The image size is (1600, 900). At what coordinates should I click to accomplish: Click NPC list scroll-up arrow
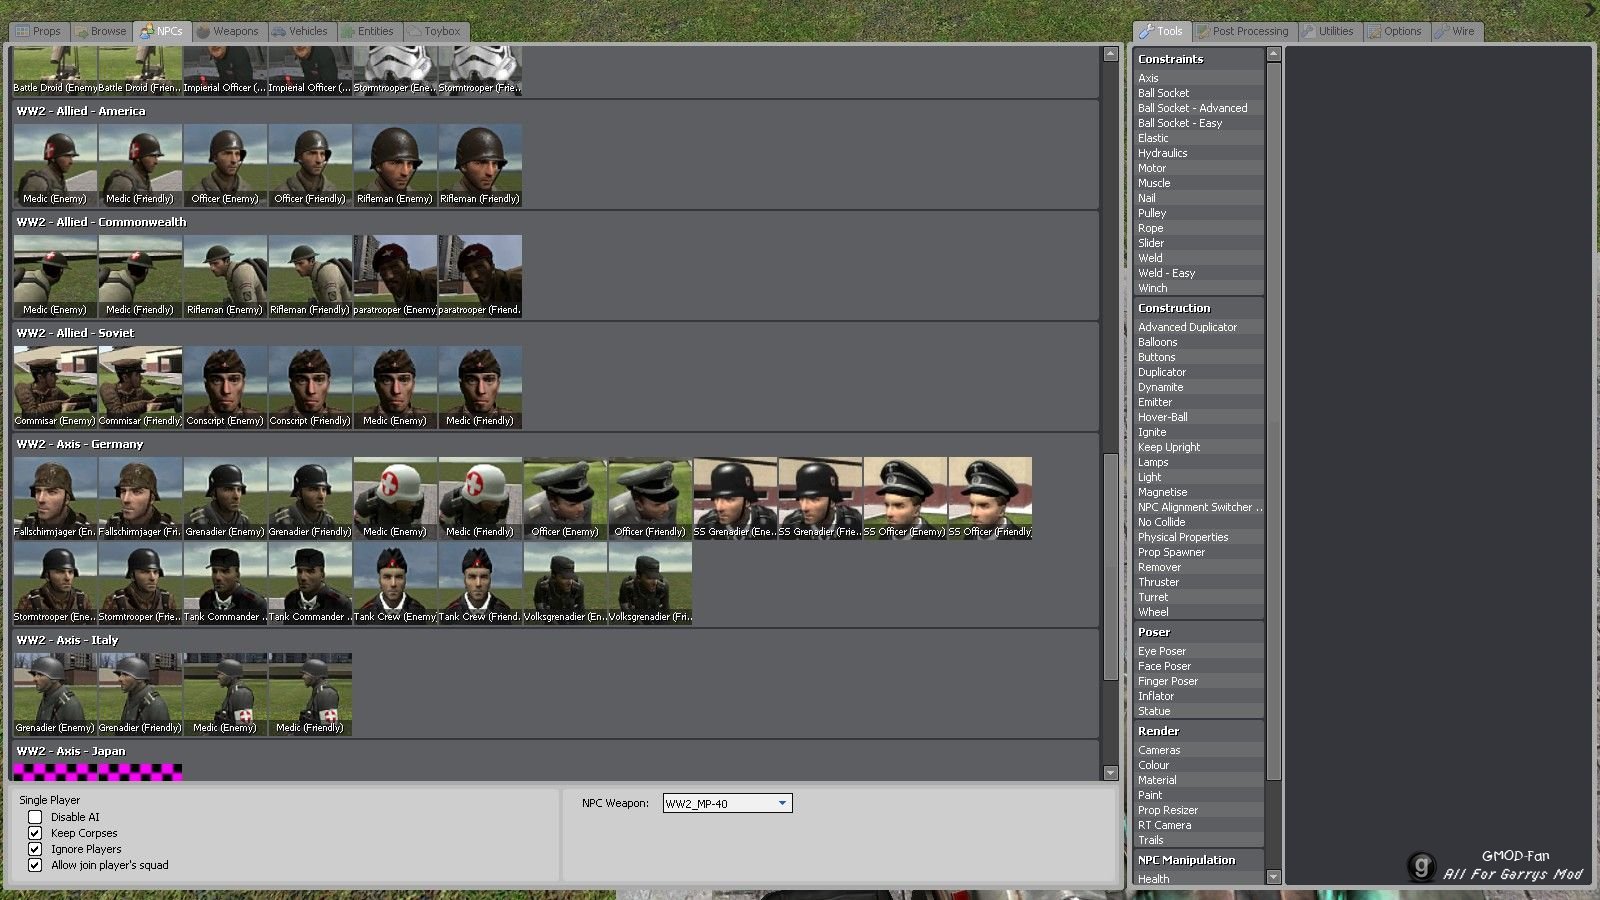[x=1110, y=54]
